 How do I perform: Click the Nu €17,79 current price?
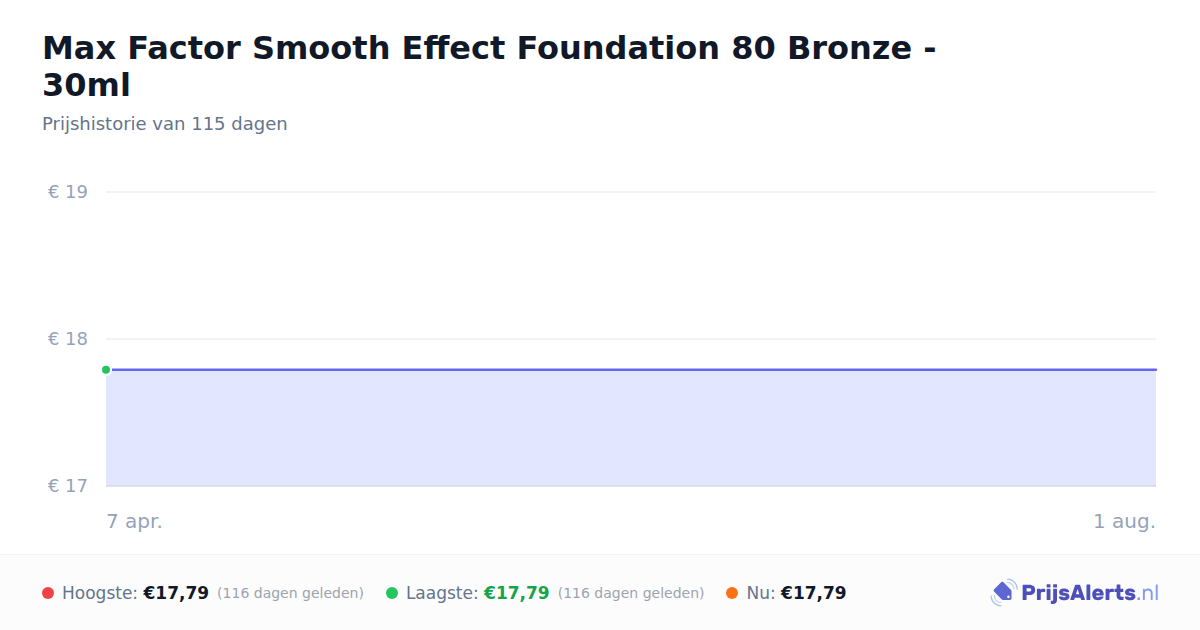813,593
